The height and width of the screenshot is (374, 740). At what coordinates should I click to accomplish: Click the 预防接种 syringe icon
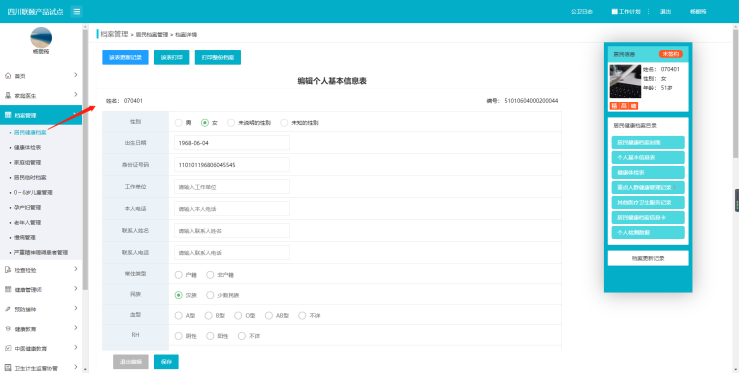[x=8, y=309]
